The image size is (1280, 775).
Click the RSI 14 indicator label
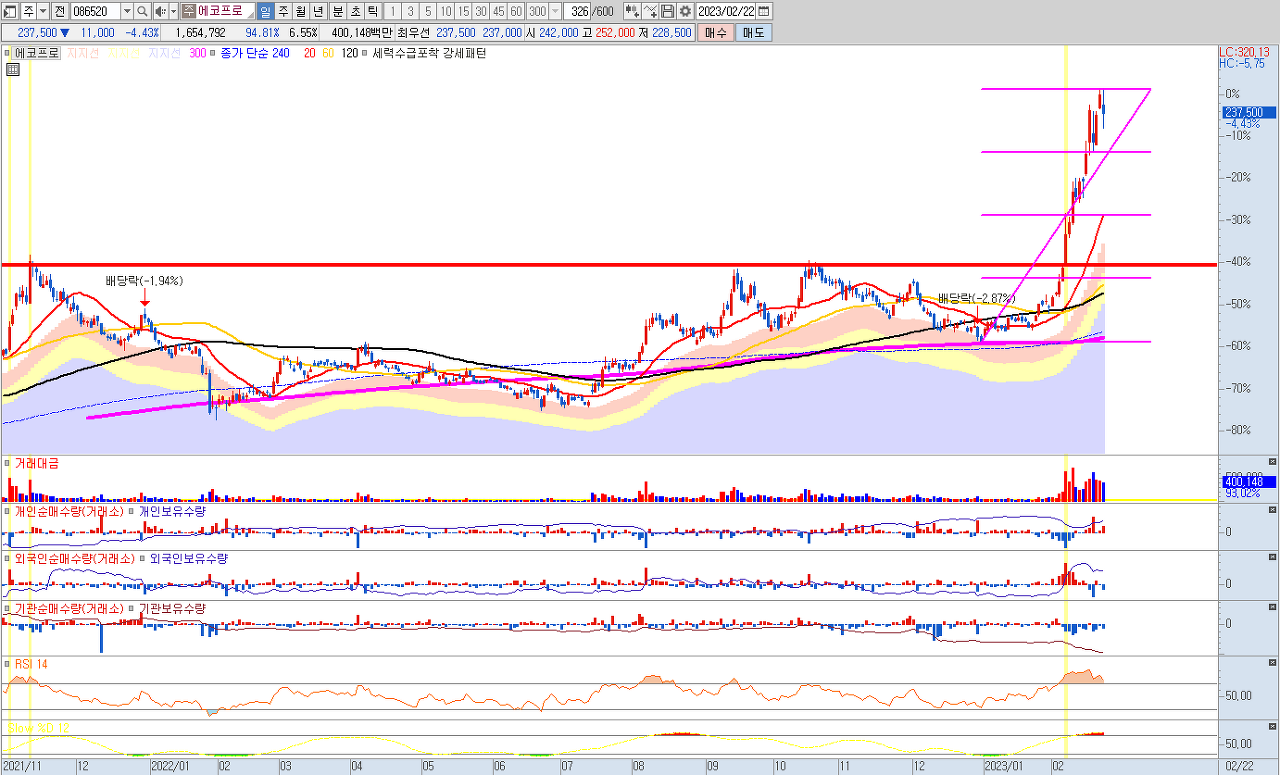coord(31,663)
